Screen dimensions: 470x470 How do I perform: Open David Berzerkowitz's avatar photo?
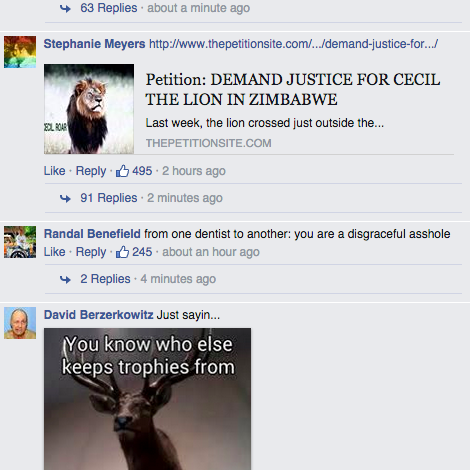point(20,323)
